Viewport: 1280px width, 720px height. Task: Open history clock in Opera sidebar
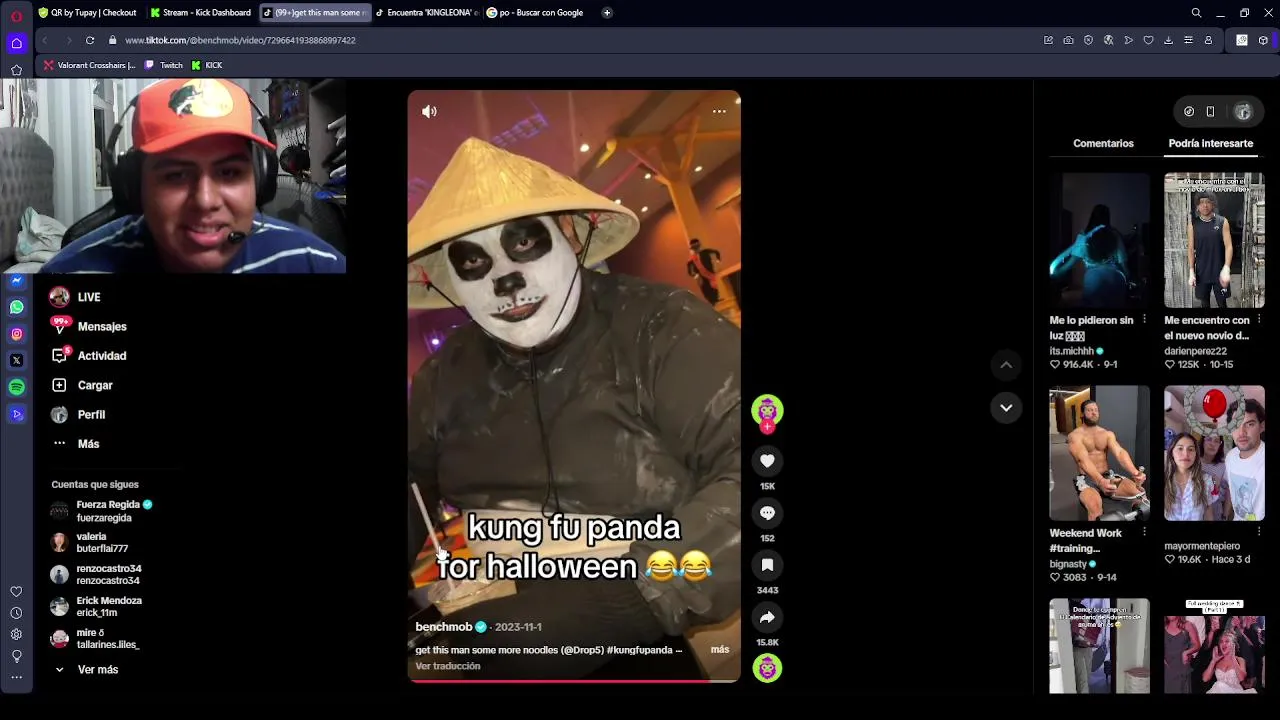click(16, 613)
